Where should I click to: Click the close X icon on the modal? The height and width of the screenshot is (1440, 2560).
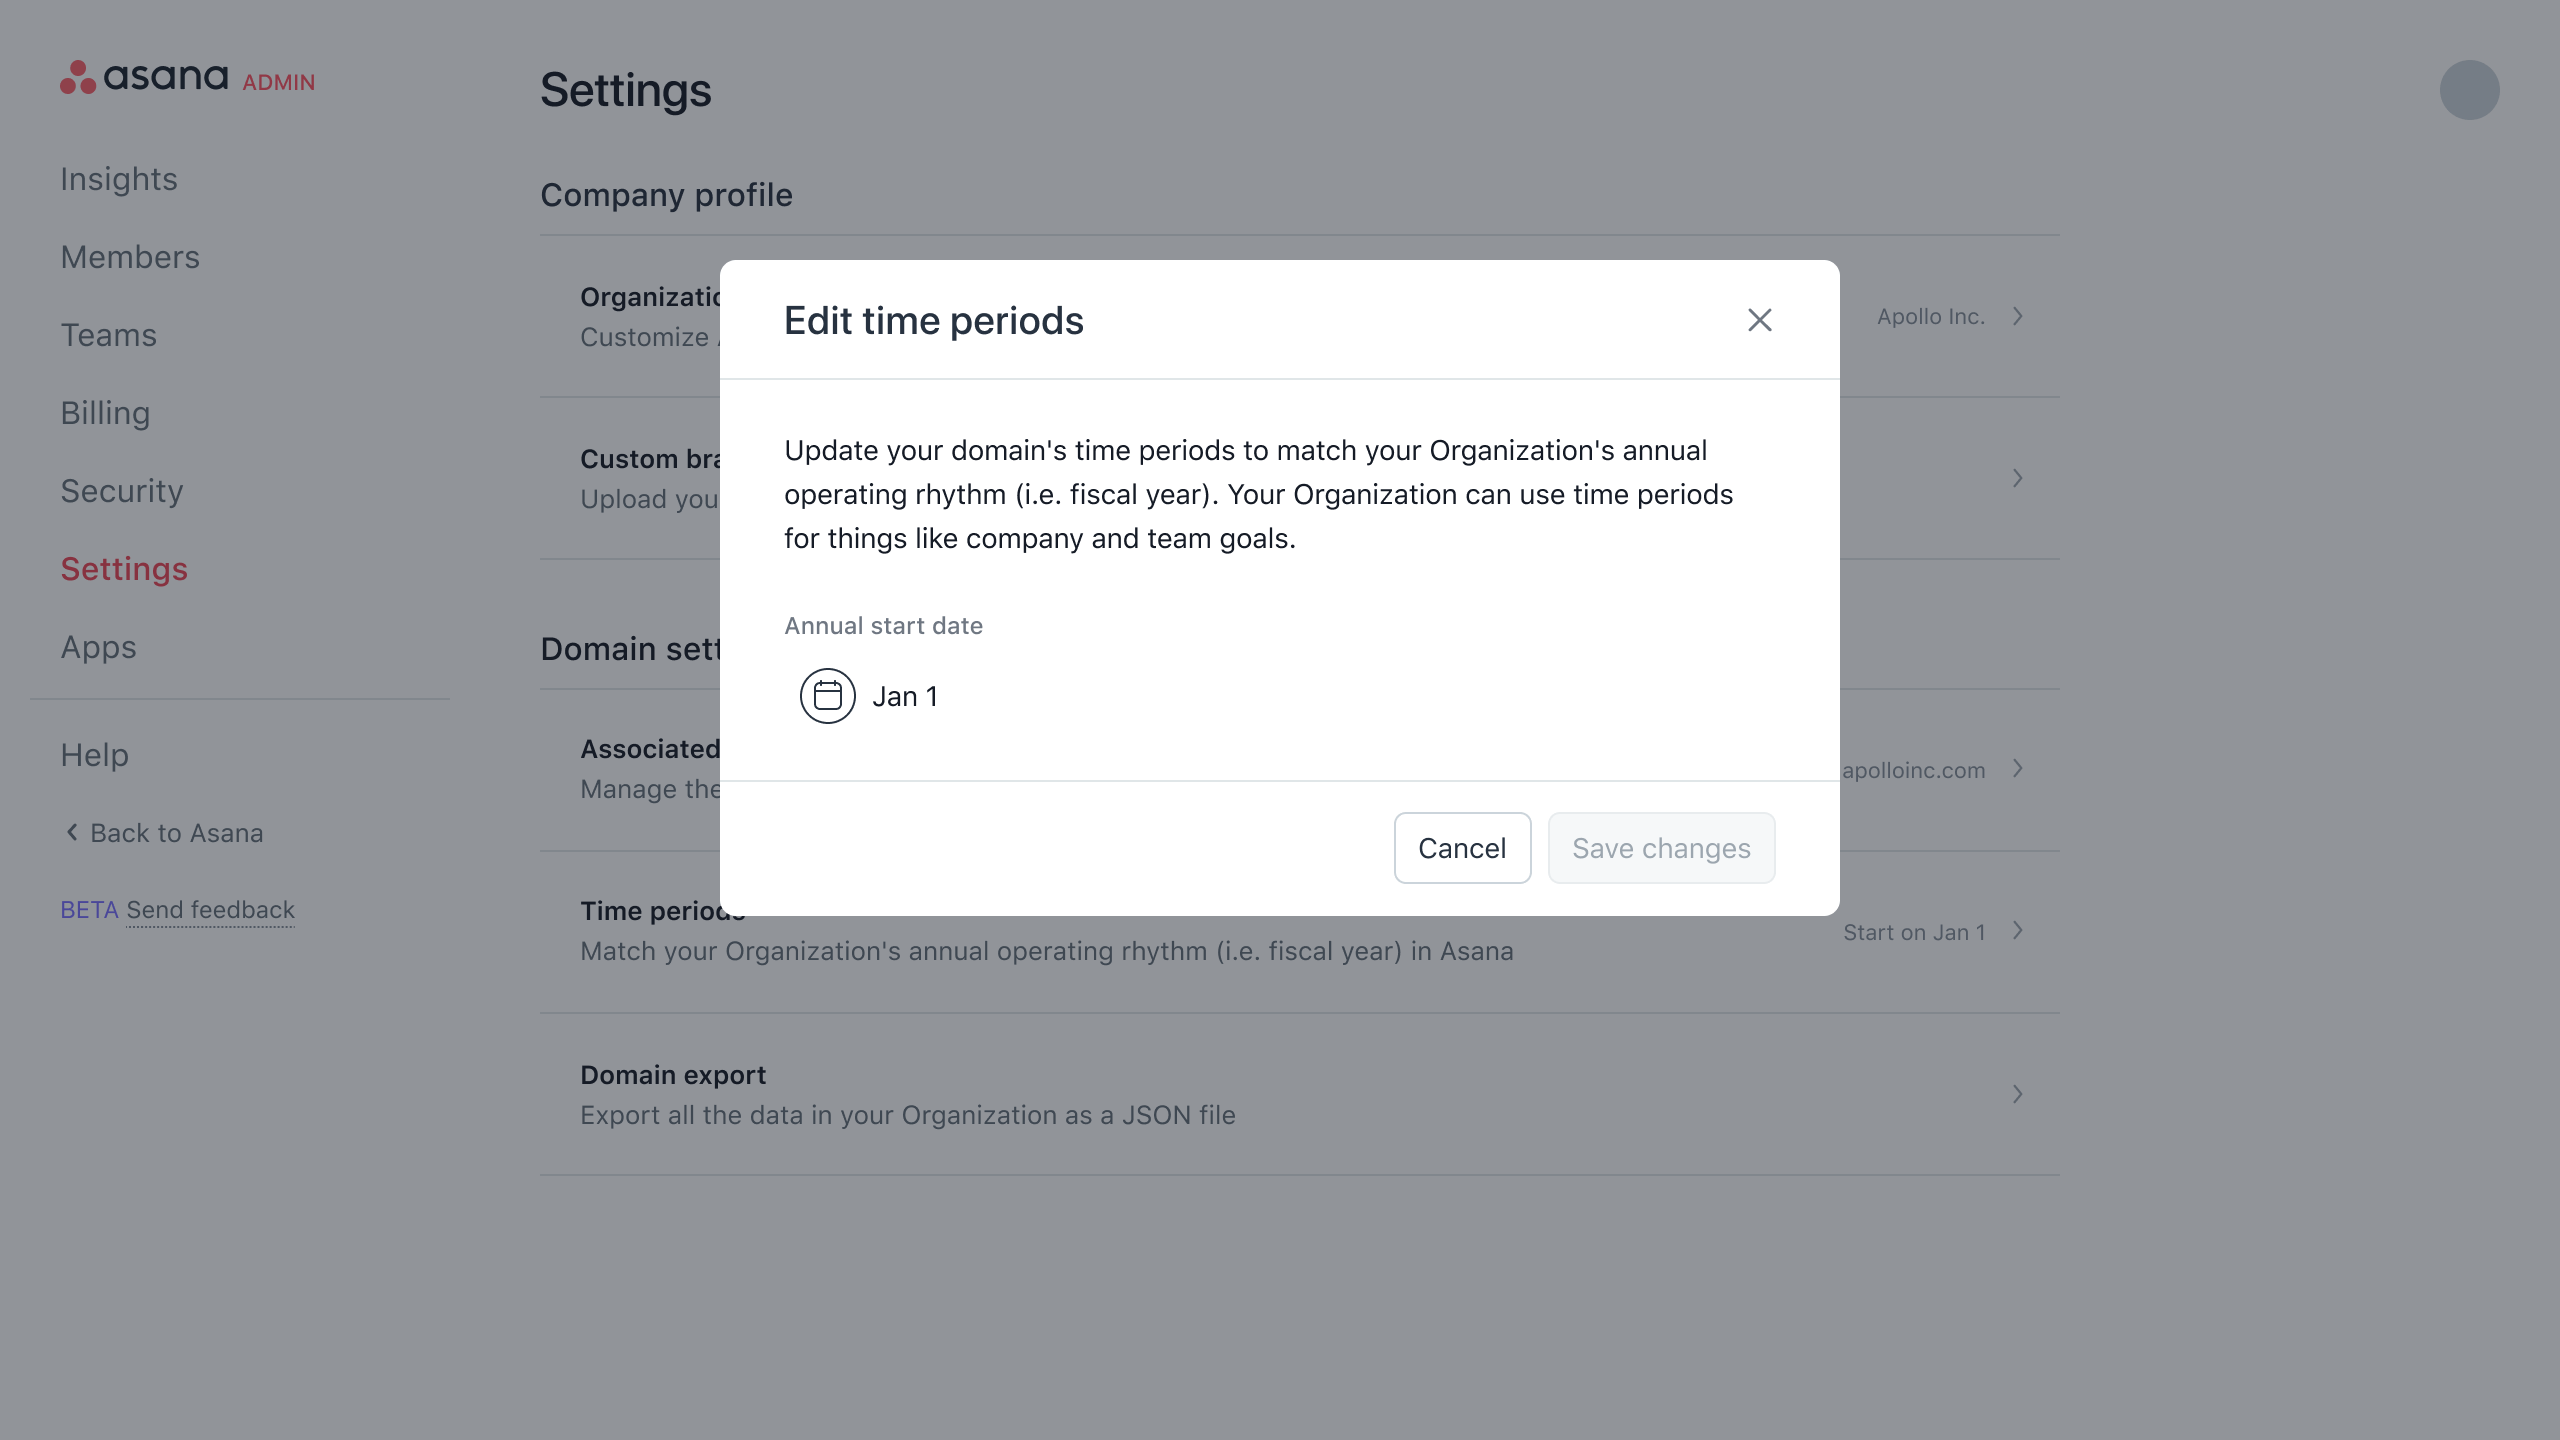pyautogui.click(x=1760, y=320)
